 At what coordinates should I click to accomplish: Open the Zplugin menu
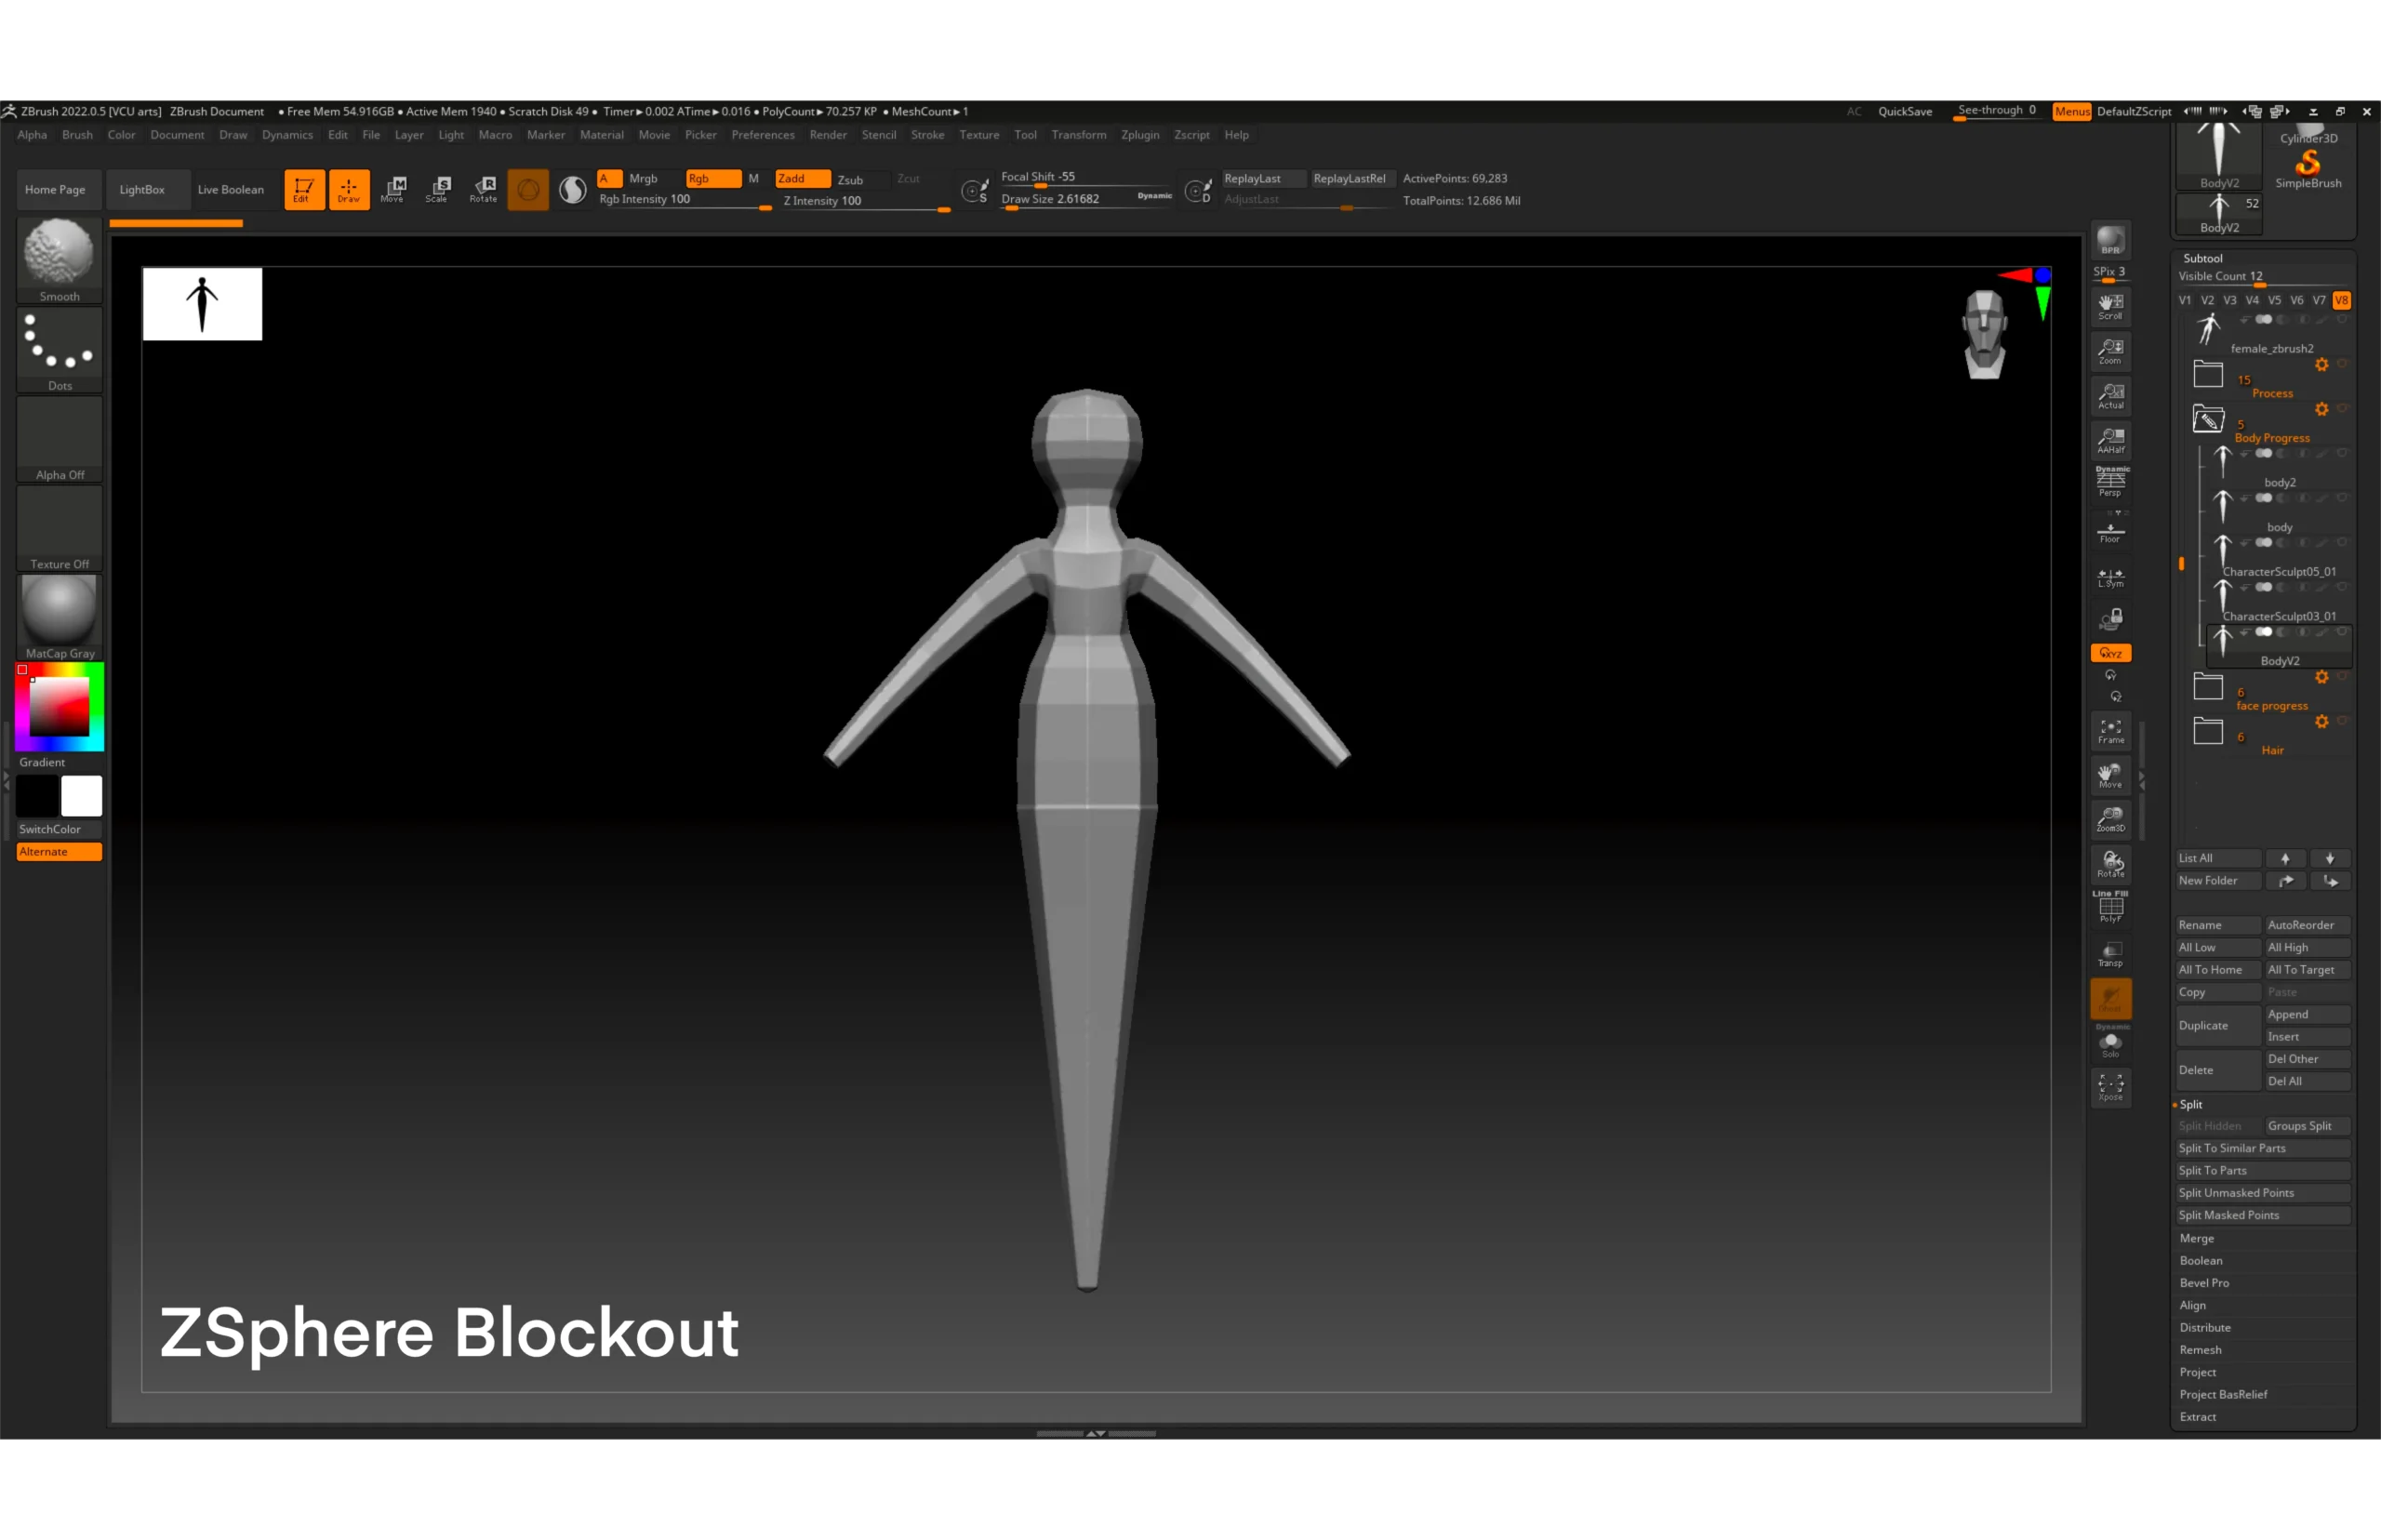tap(1140, 135)
